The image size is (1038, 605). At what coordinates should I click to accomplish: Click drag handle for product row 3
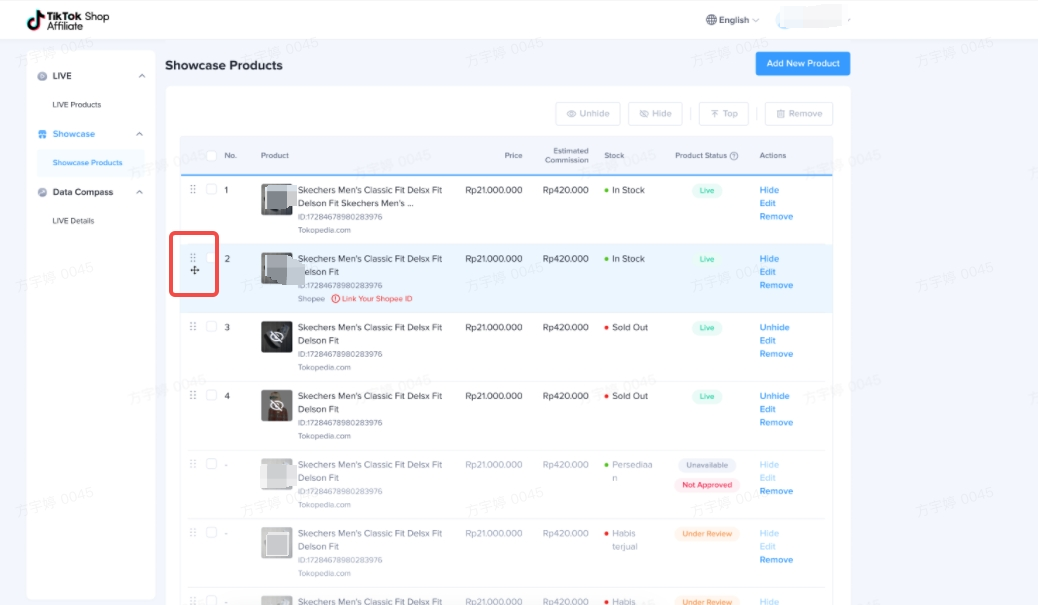pyautogui.click(x=193, y=327)
